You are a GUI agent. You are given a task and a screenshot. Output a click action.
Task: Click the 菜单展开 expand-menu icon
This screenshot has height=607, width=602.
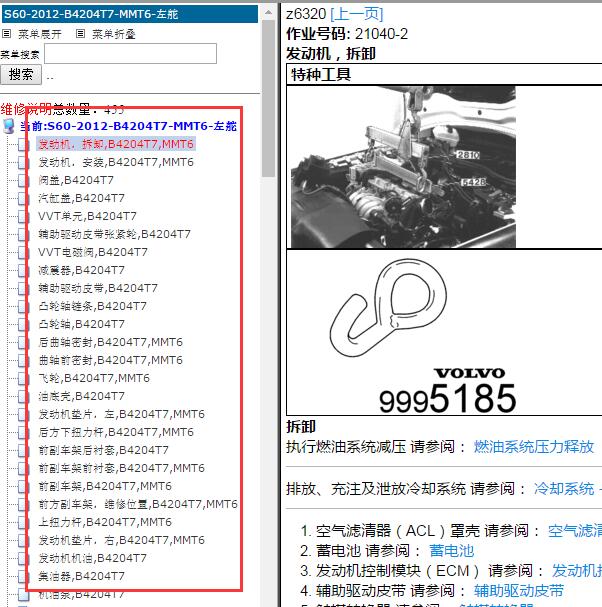pyautogui.click(x=6, y=34)
